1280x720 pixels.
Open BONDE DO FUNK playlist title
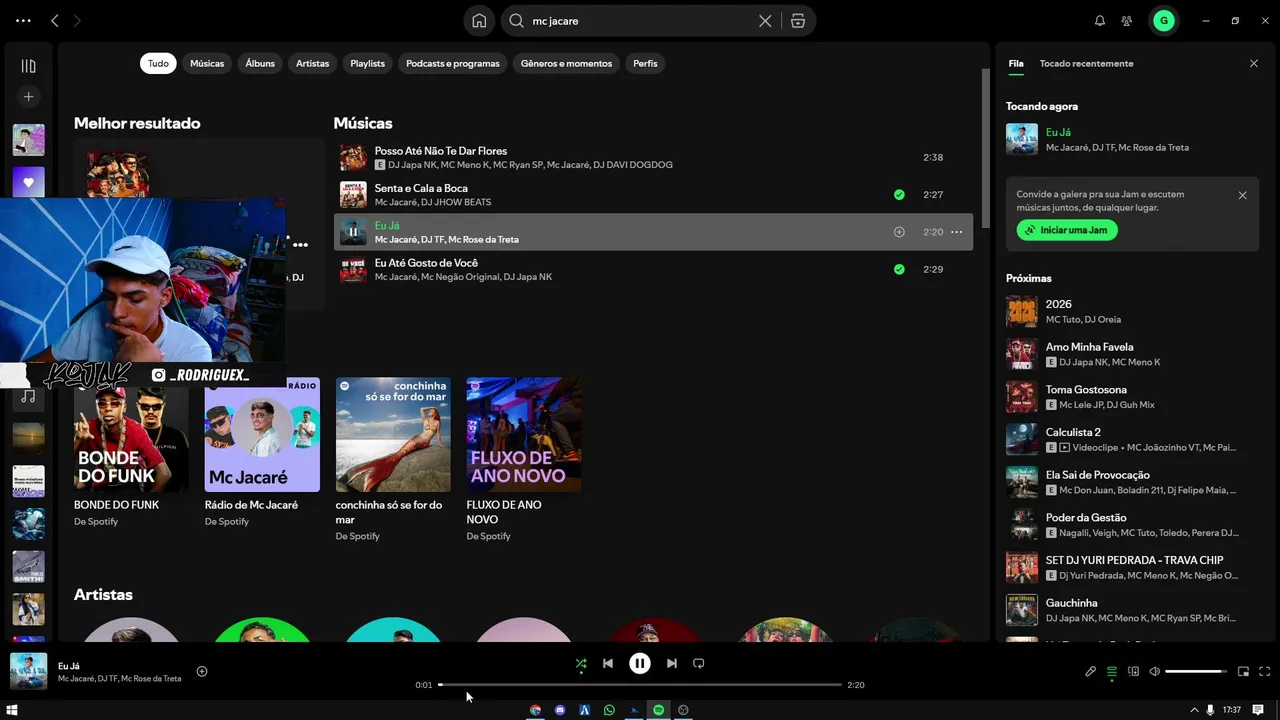point(116,505)
